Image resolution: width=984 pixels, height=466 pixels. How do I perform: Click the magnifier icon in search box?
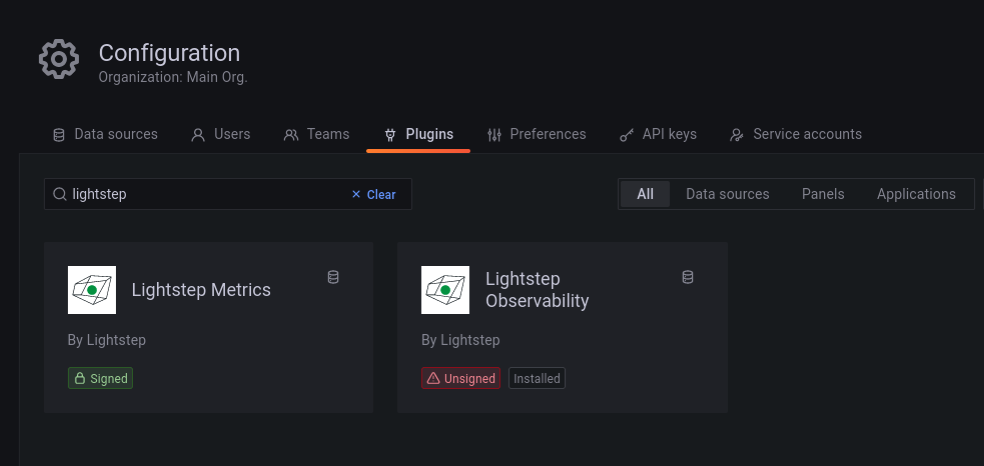tap(60, 194)
